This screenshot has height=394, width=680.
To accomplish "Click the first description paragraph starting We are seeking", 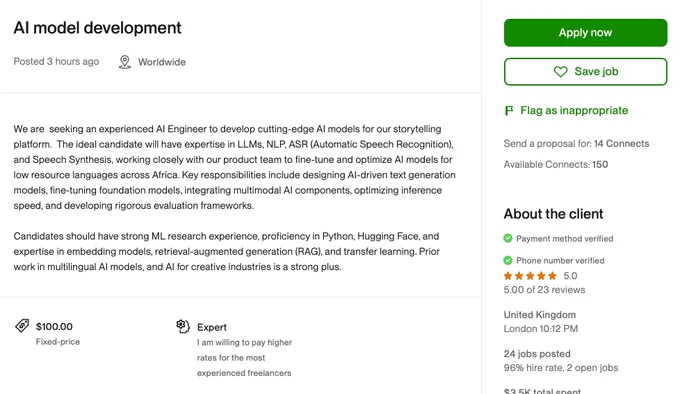I will pos(235,167).
